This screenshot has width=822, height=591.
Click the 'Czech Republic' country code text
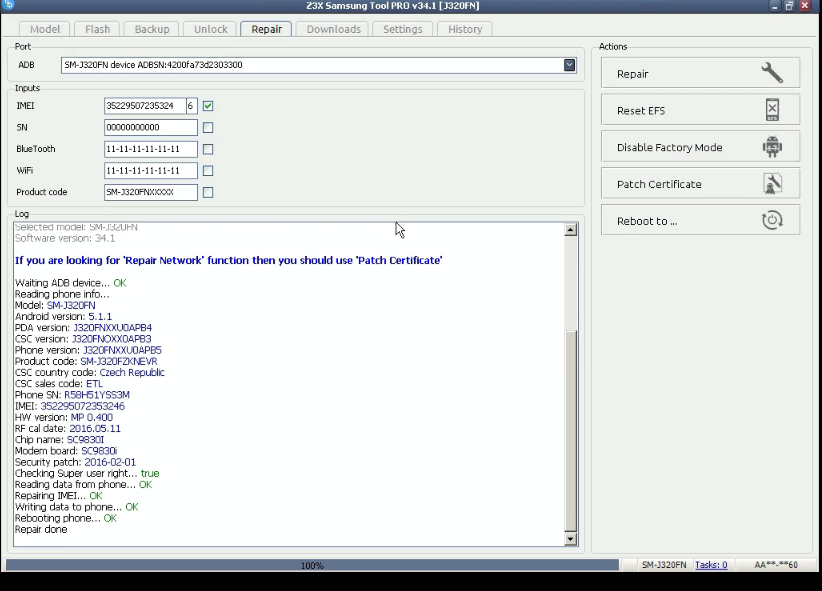pos(132,372)
